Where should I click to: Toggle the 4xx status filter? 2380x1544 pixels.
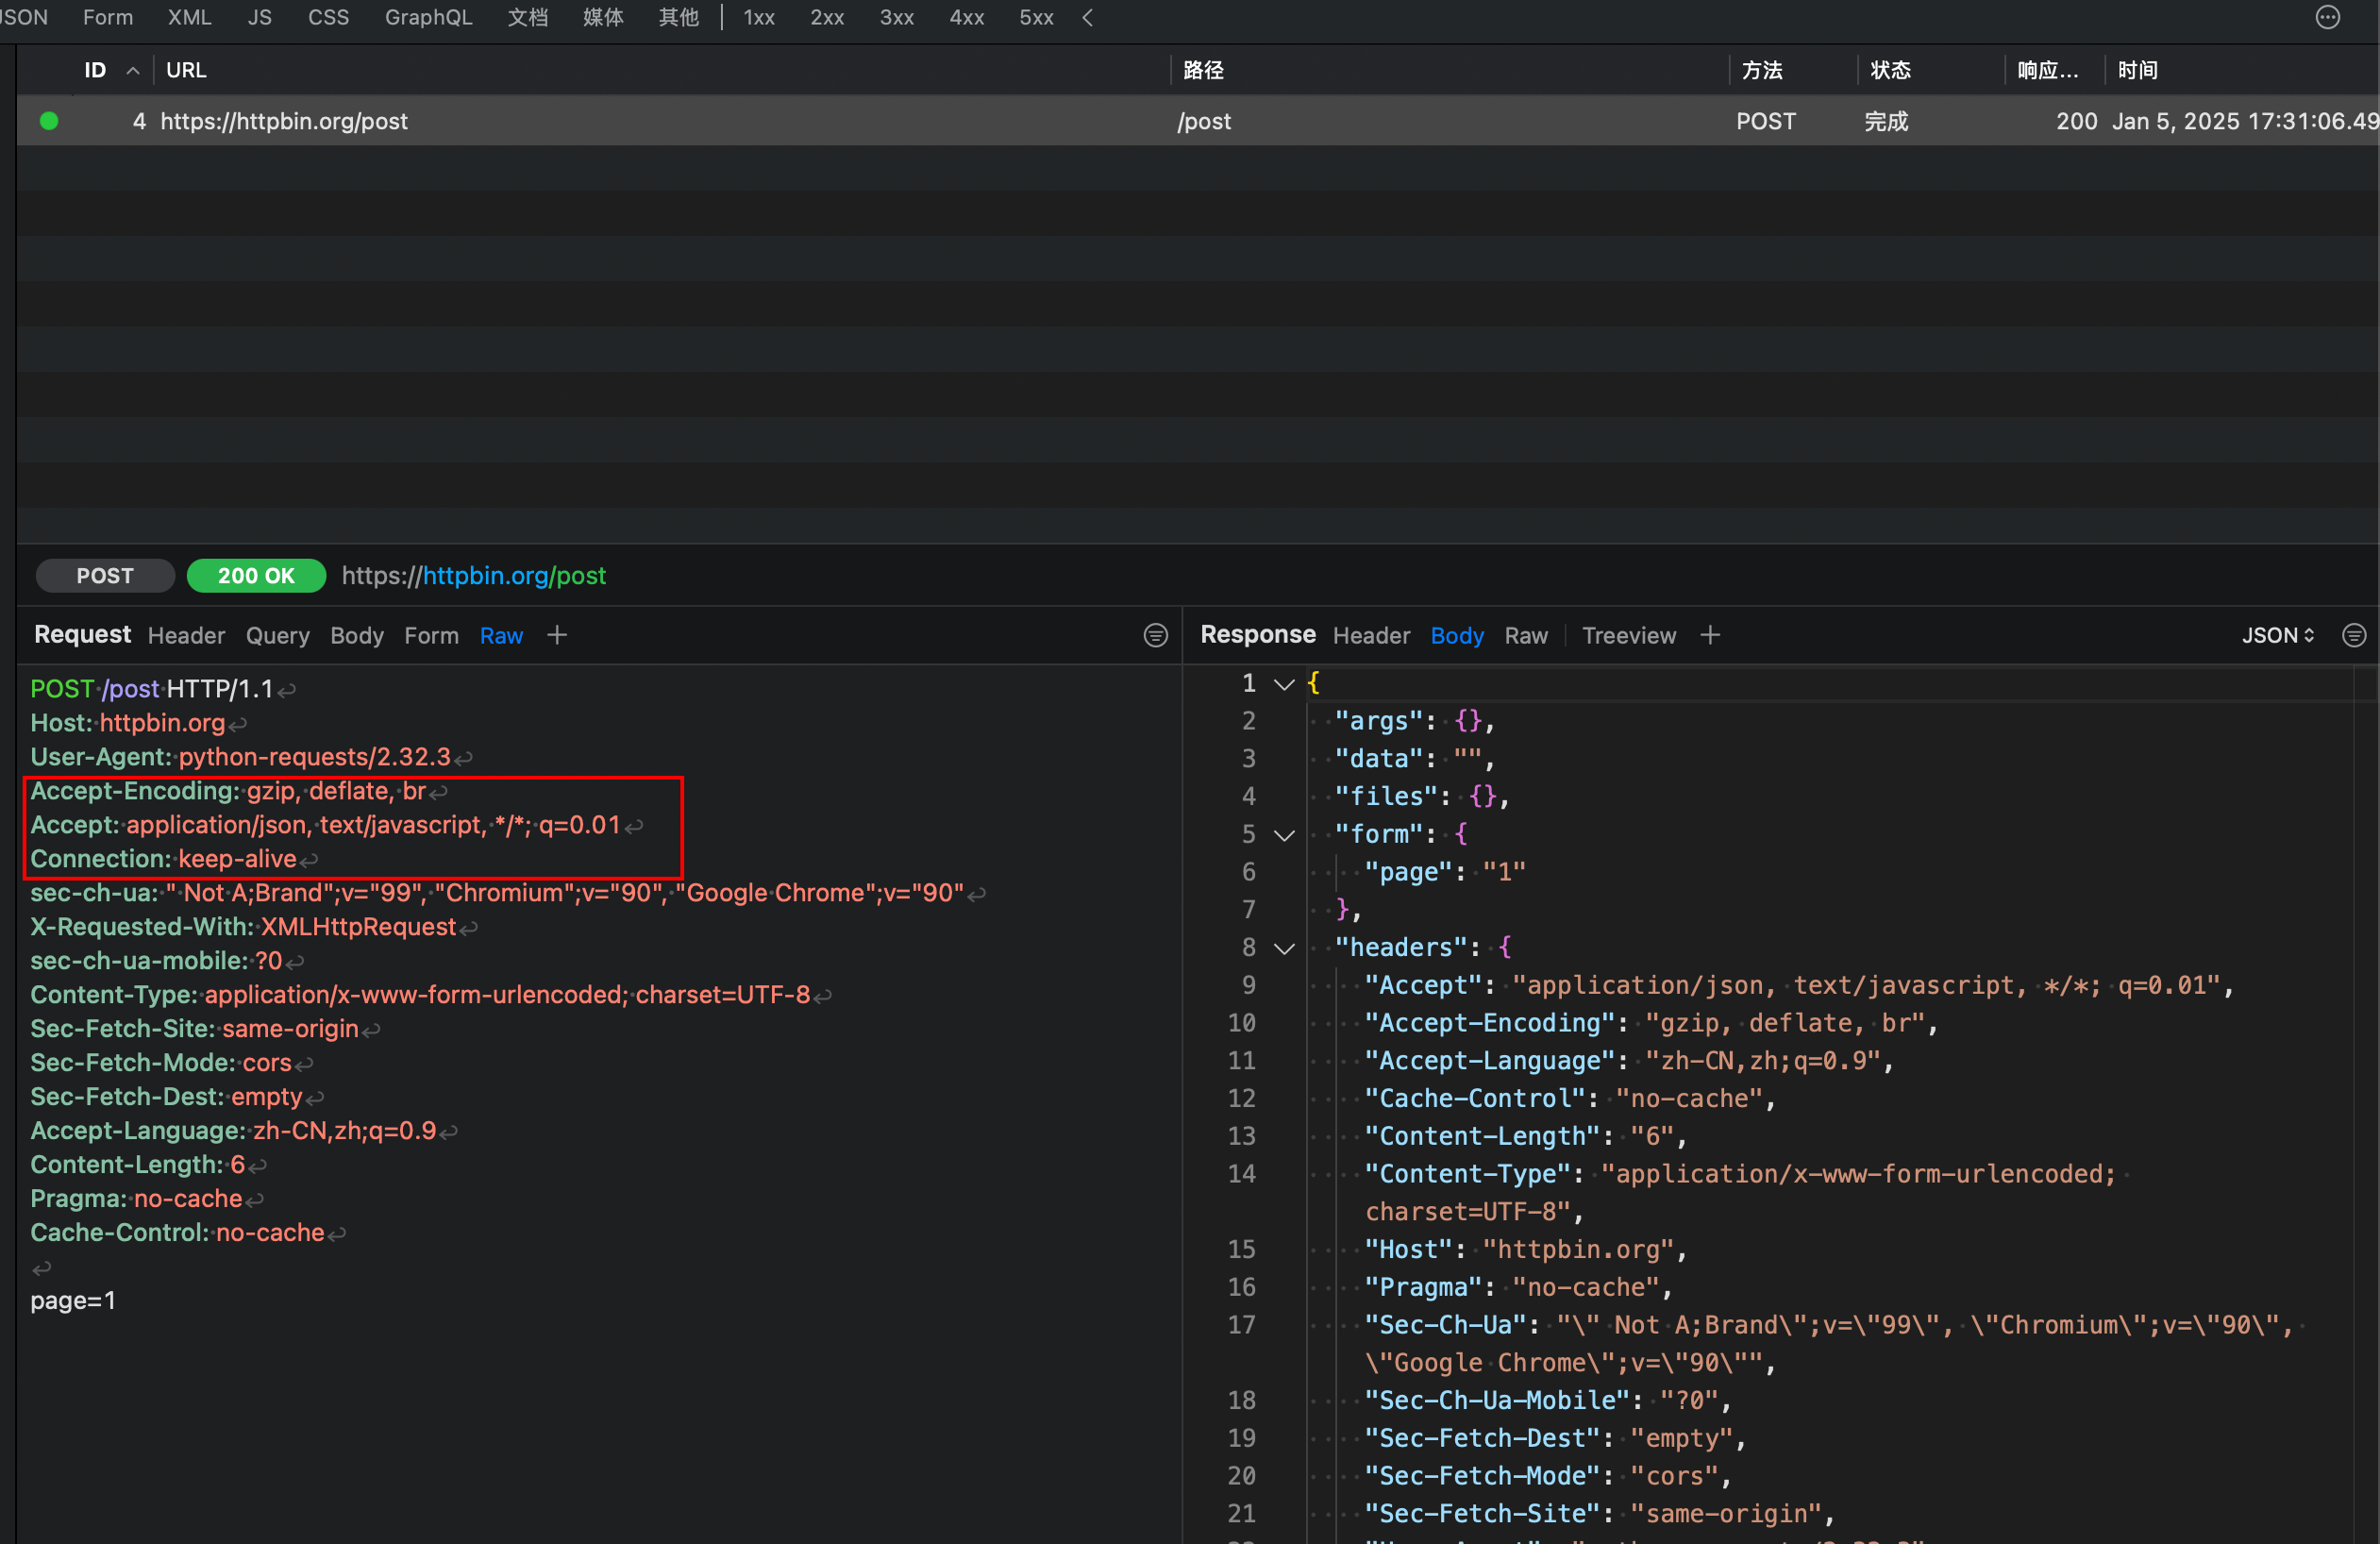[966, 18]
